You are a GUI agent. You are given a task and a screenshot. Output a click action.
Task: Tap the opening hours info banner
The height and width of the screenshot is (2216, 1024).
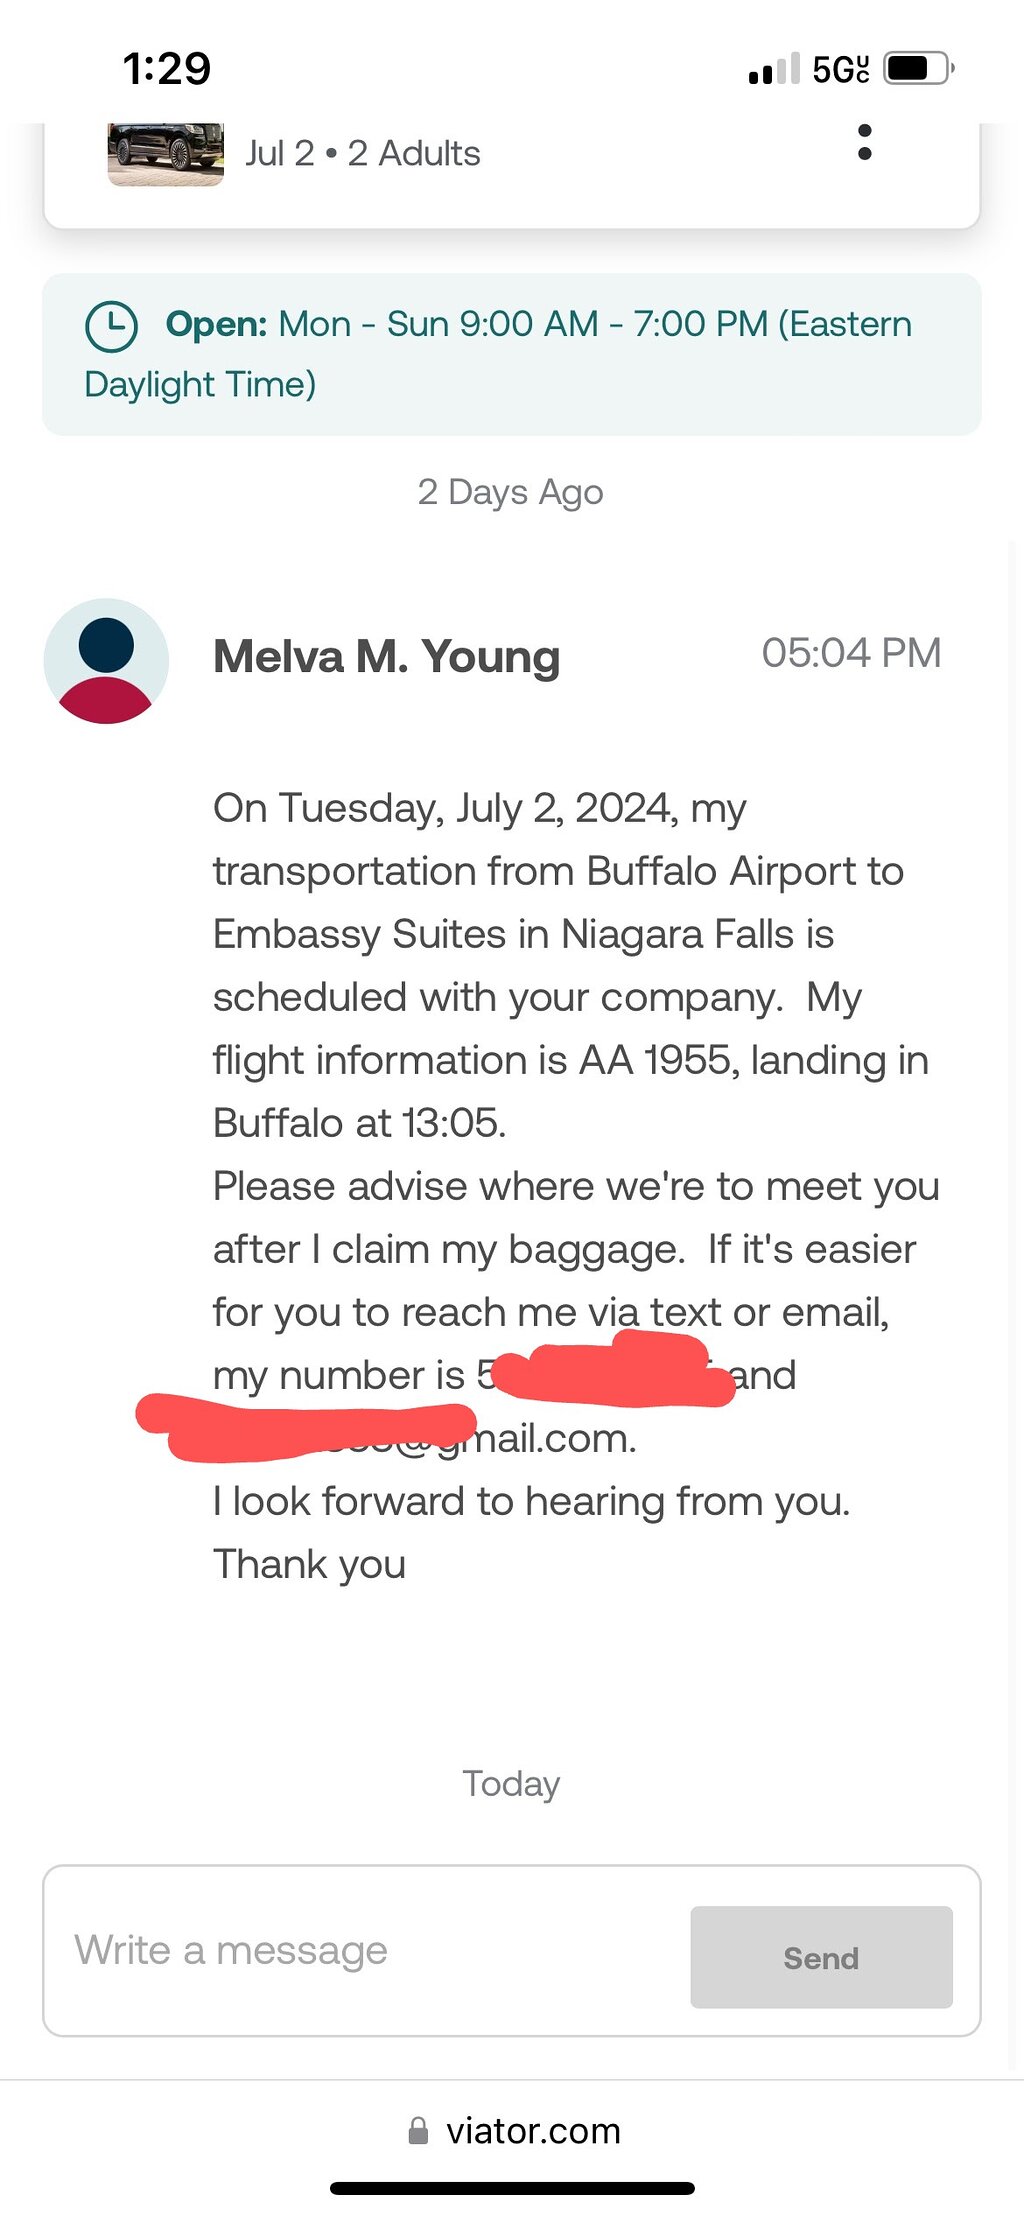coord(511,354)
